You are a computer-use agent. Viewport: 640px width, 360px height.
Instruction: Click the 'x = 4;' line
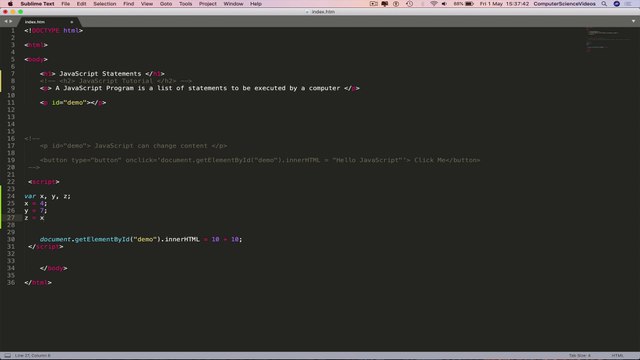click(36, 203)
